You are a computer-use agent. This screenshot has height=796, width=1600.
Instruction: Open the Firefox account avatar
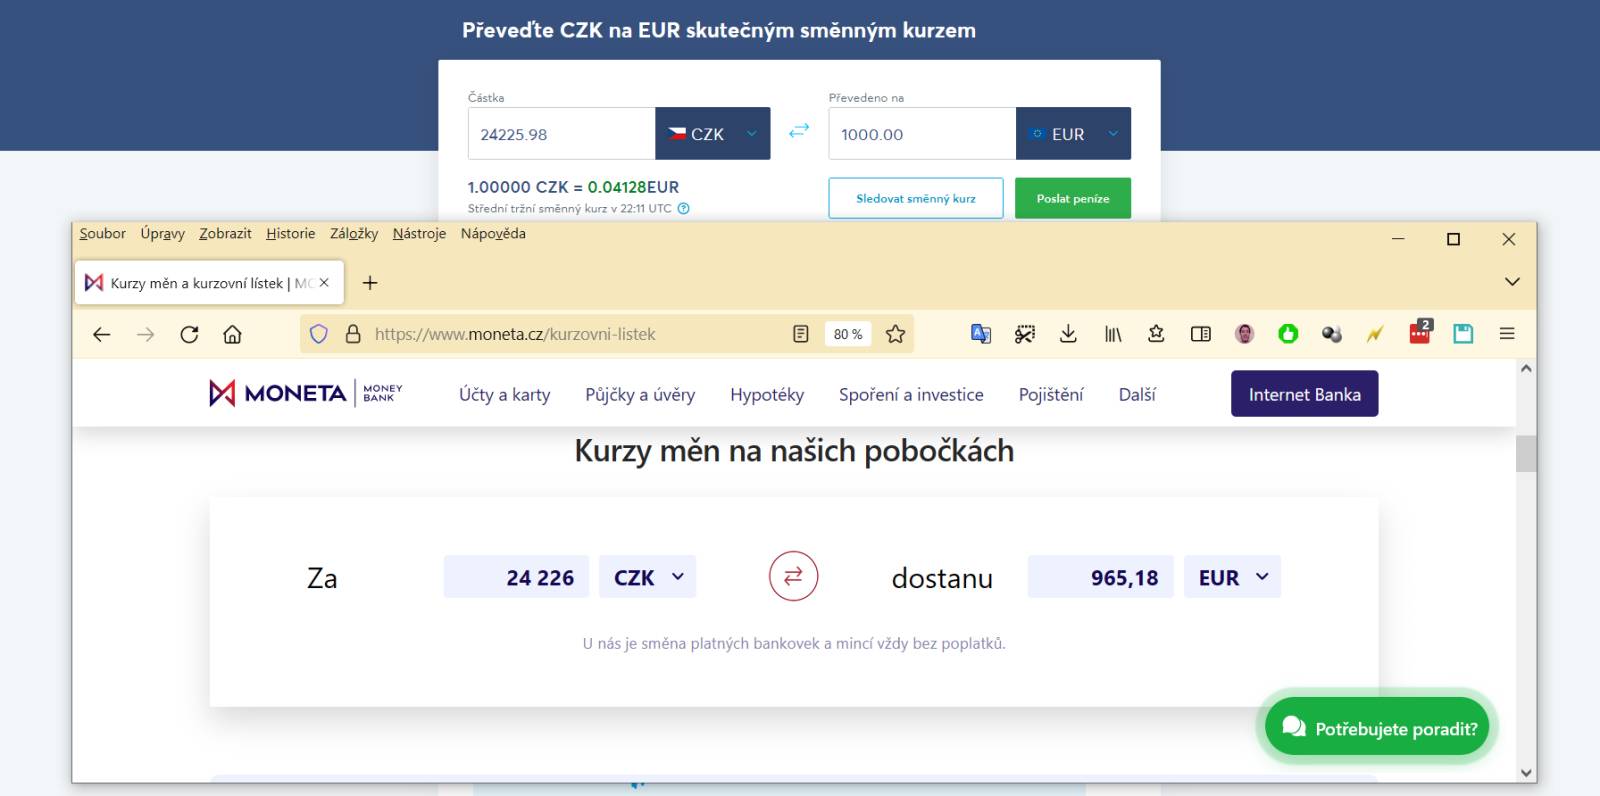coord(1244,334)
